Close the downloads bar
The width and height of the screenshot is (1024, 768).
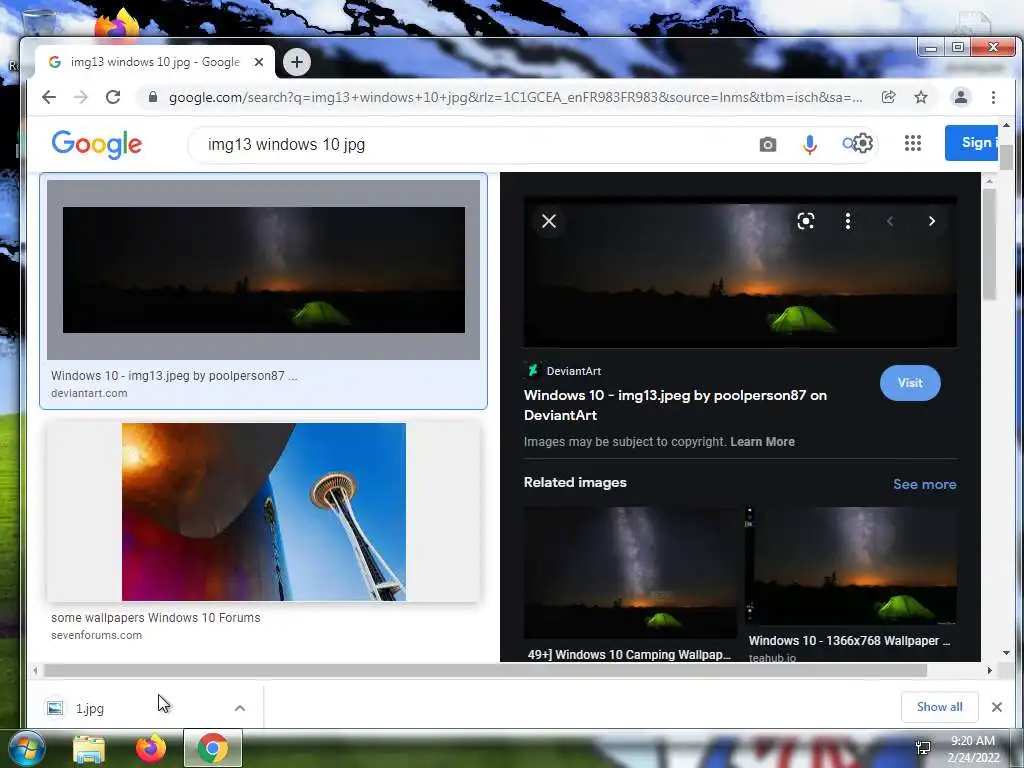[997, 707]
